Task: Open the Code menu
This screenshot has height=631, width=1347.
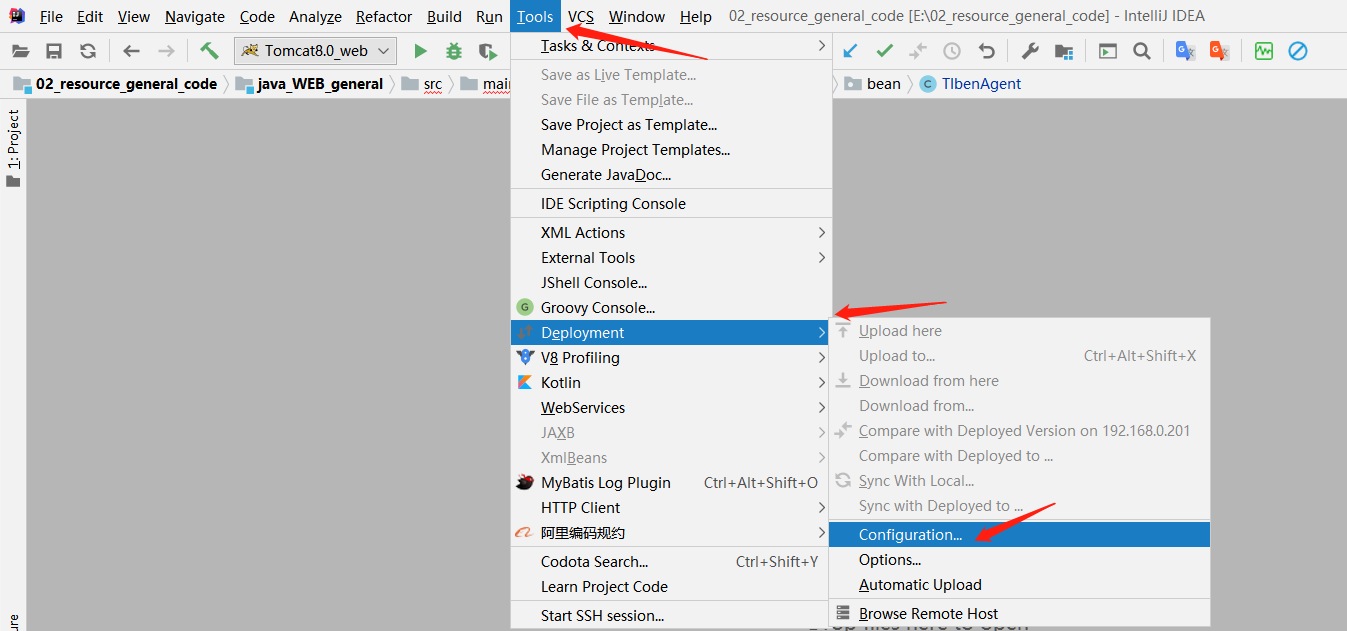Action: pyautogui.click(x=257, y=17)
